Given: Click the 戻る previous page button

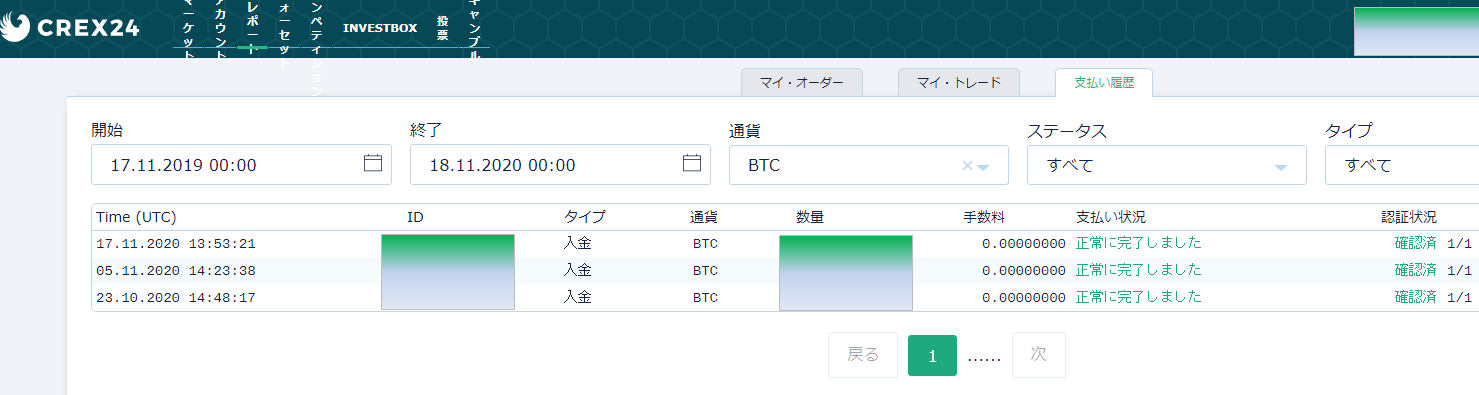Looking at the screenshot, I should [x=863, y=355].
